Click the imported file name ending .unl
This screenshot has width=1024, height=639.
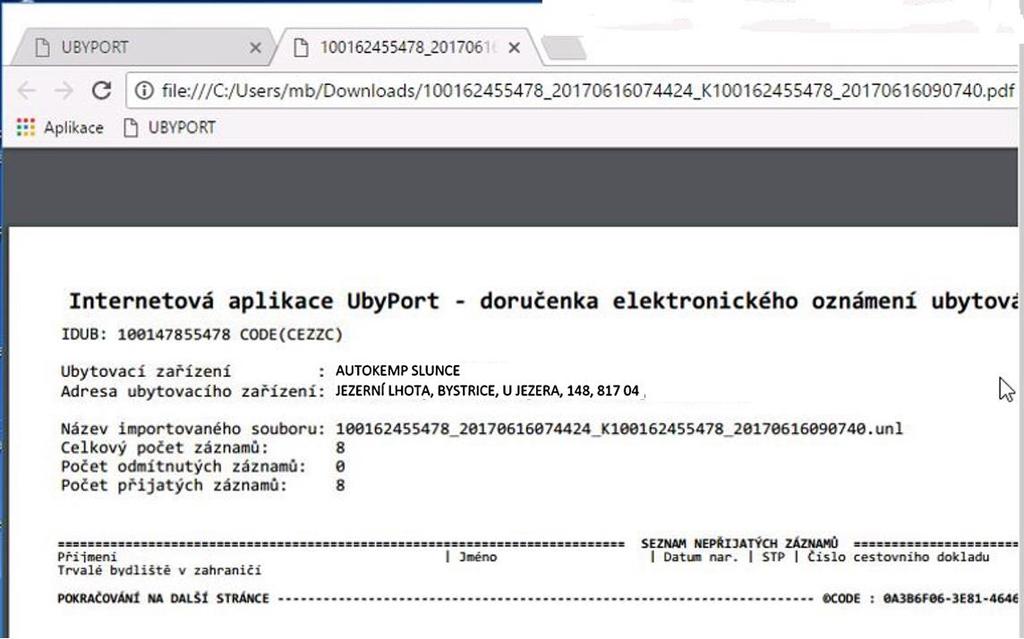click(619, 429)
